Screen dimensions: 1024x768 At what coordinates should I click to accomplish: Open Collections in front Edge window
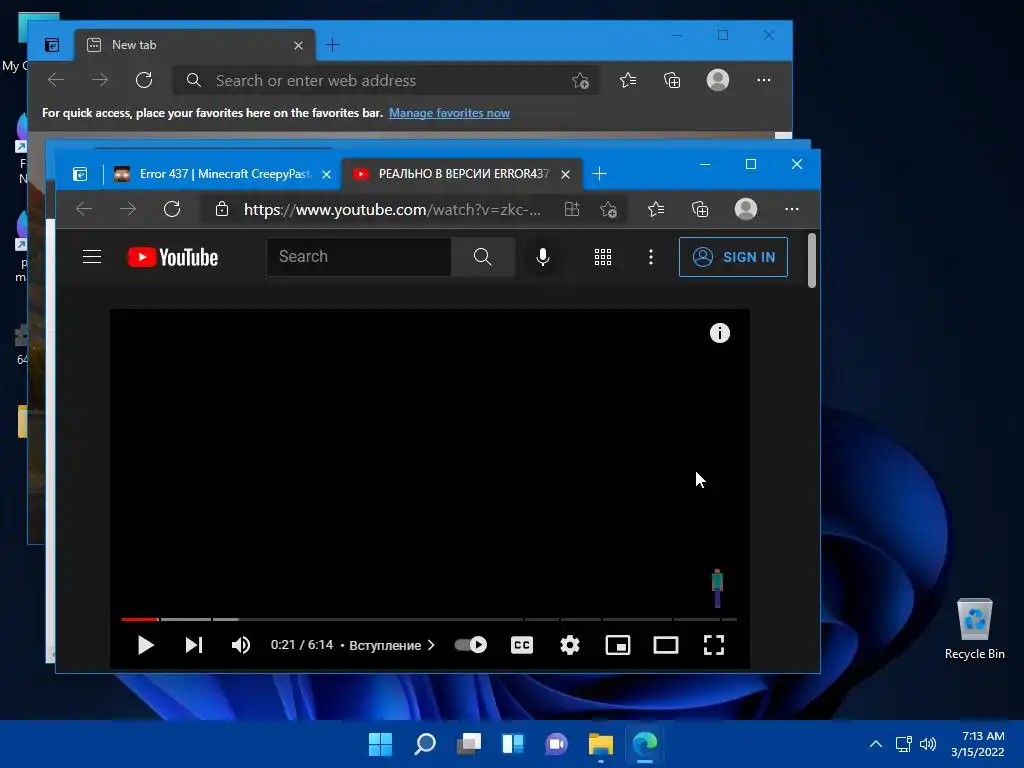coord(700,209)
